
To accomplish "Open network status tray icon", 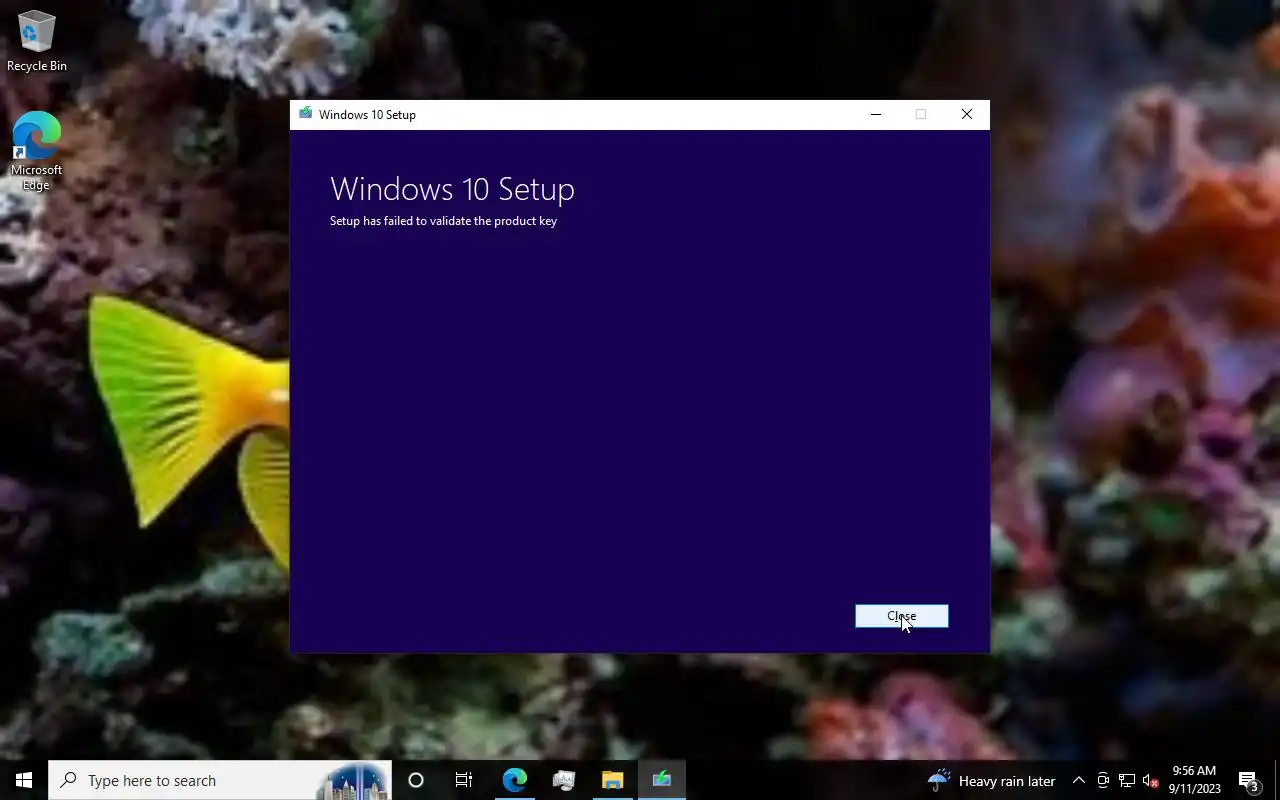I will point(1127,780).
